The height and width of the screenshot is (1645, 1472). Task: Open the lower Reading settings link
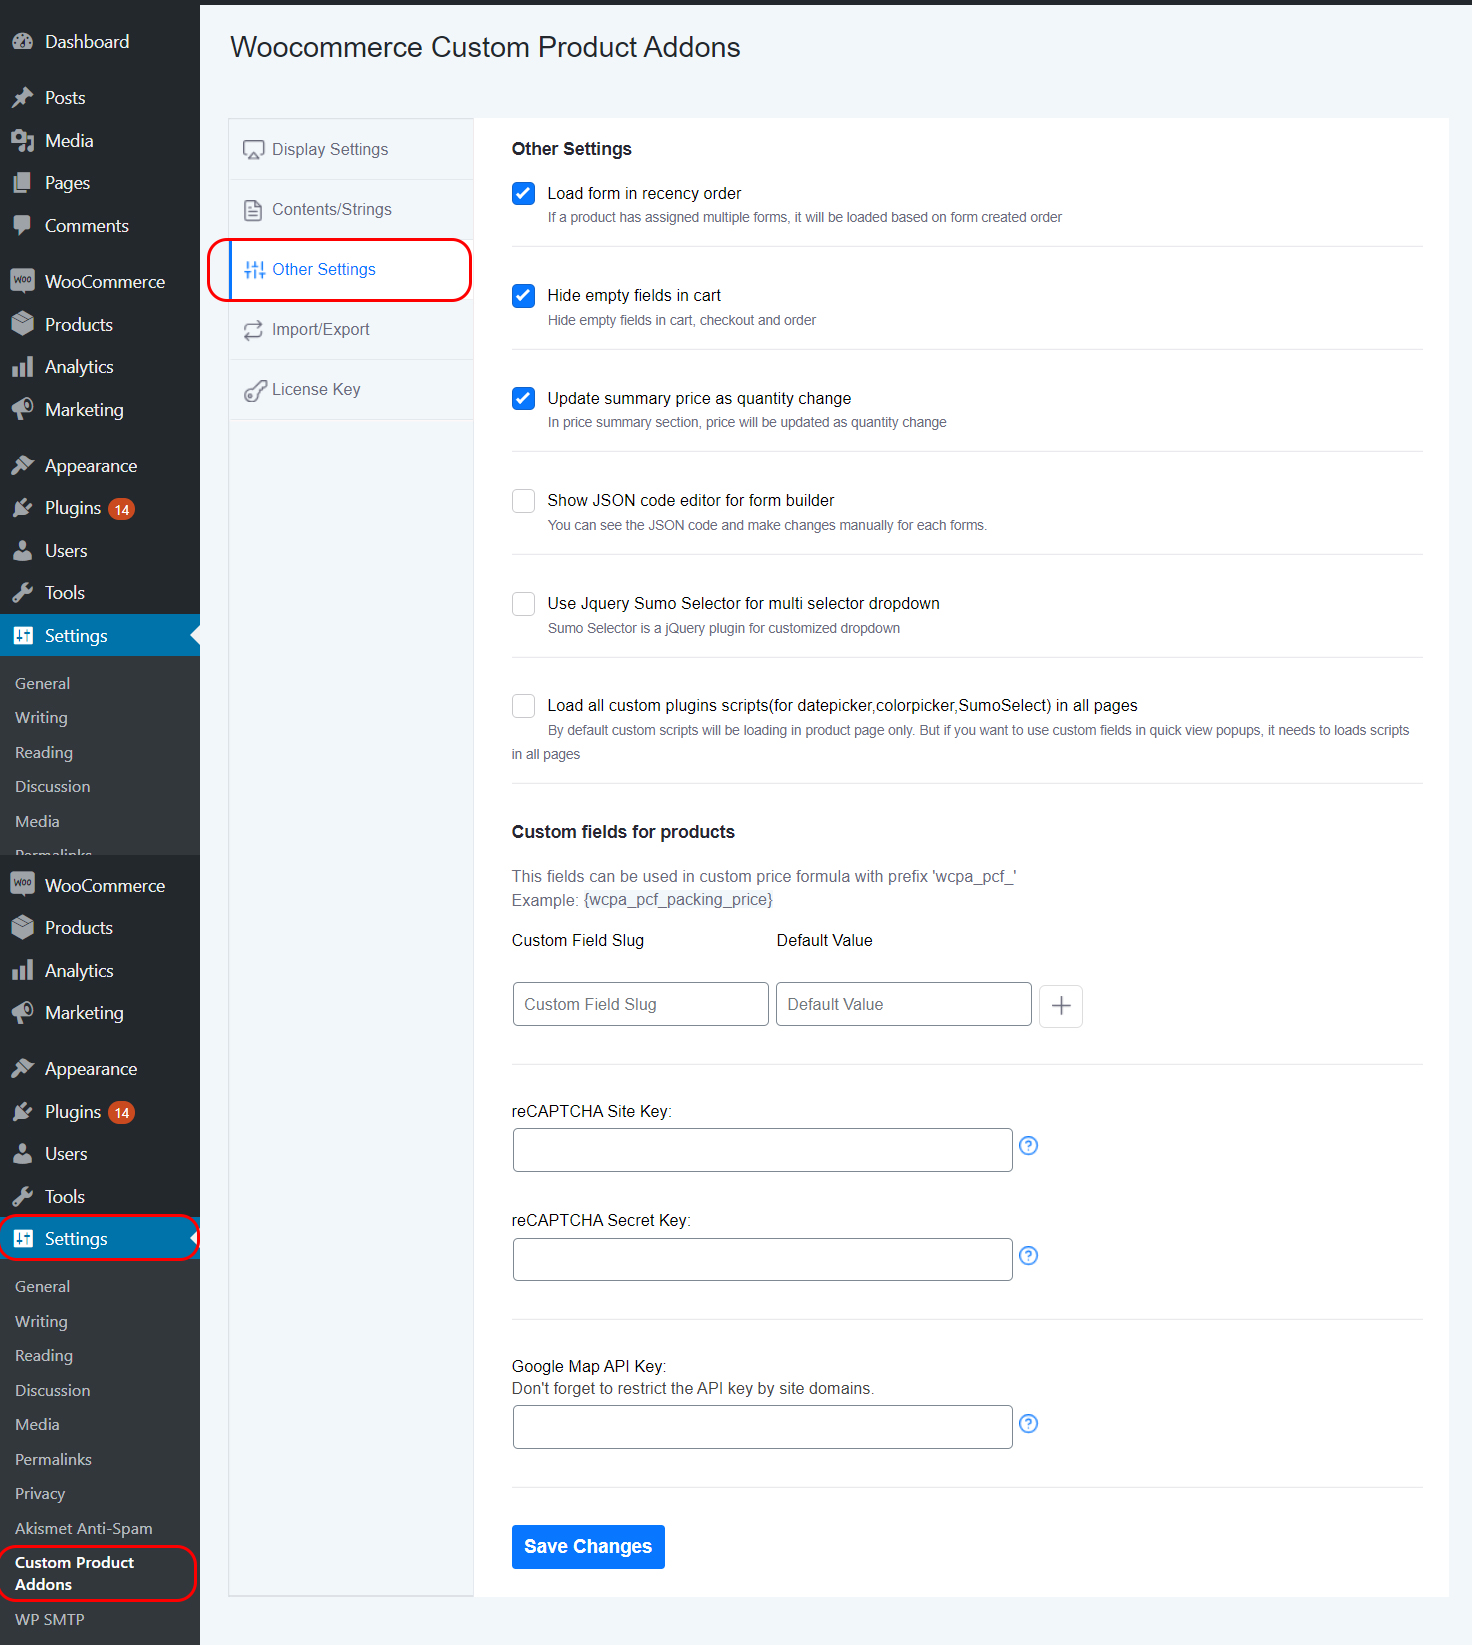(x=44, y=1356)
